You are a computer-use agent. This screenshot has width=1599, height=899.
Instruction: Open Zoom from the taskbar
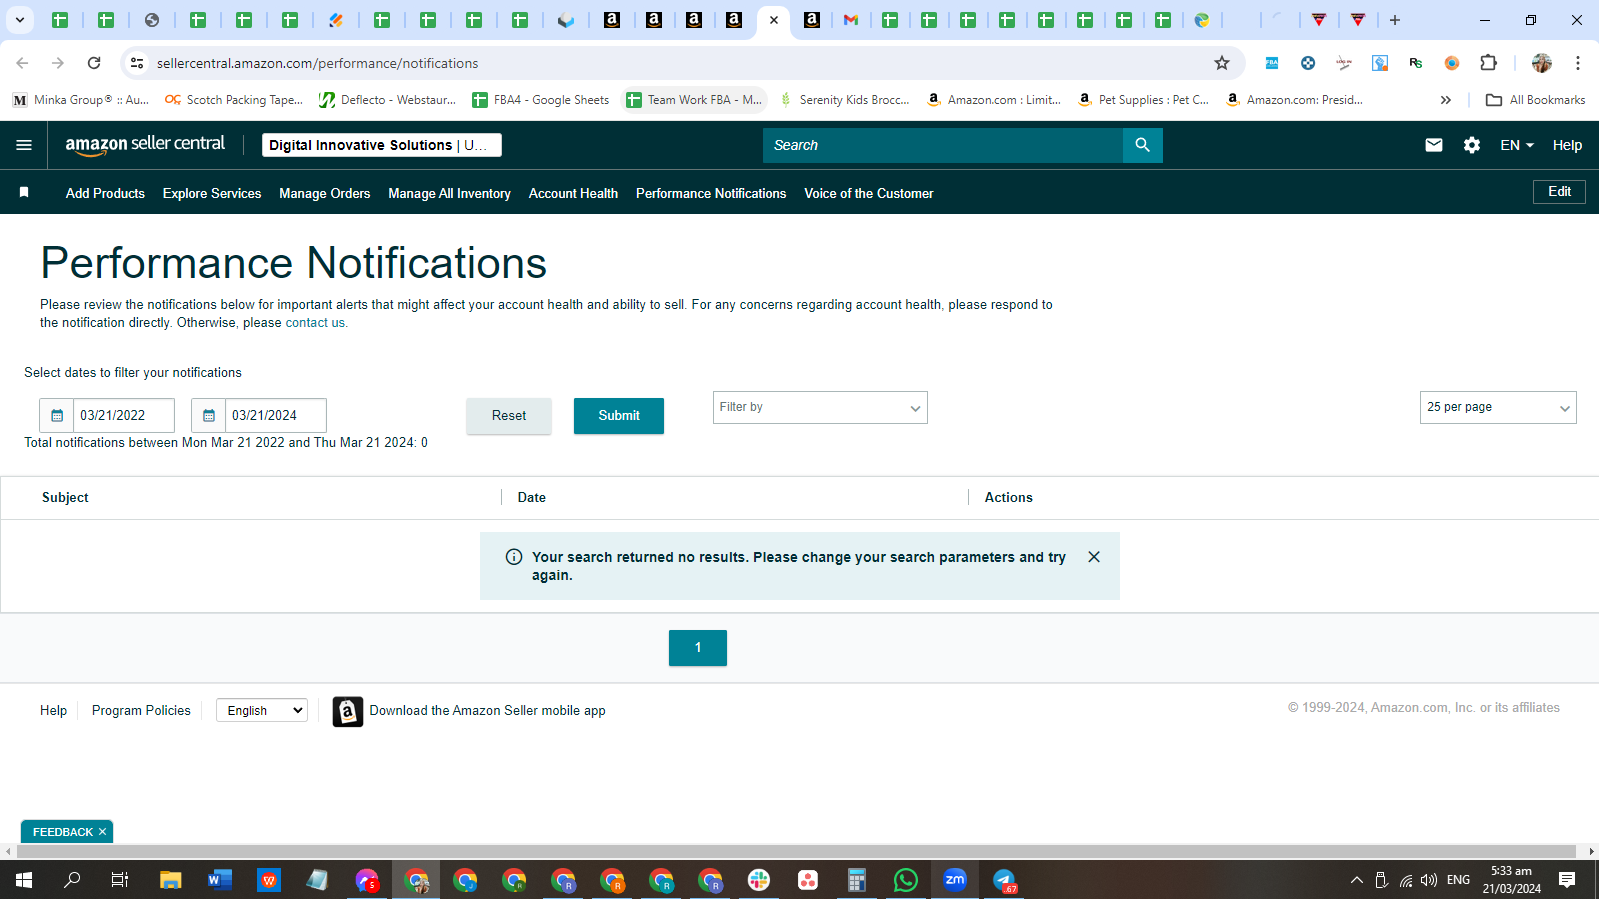tap(955, 880)
